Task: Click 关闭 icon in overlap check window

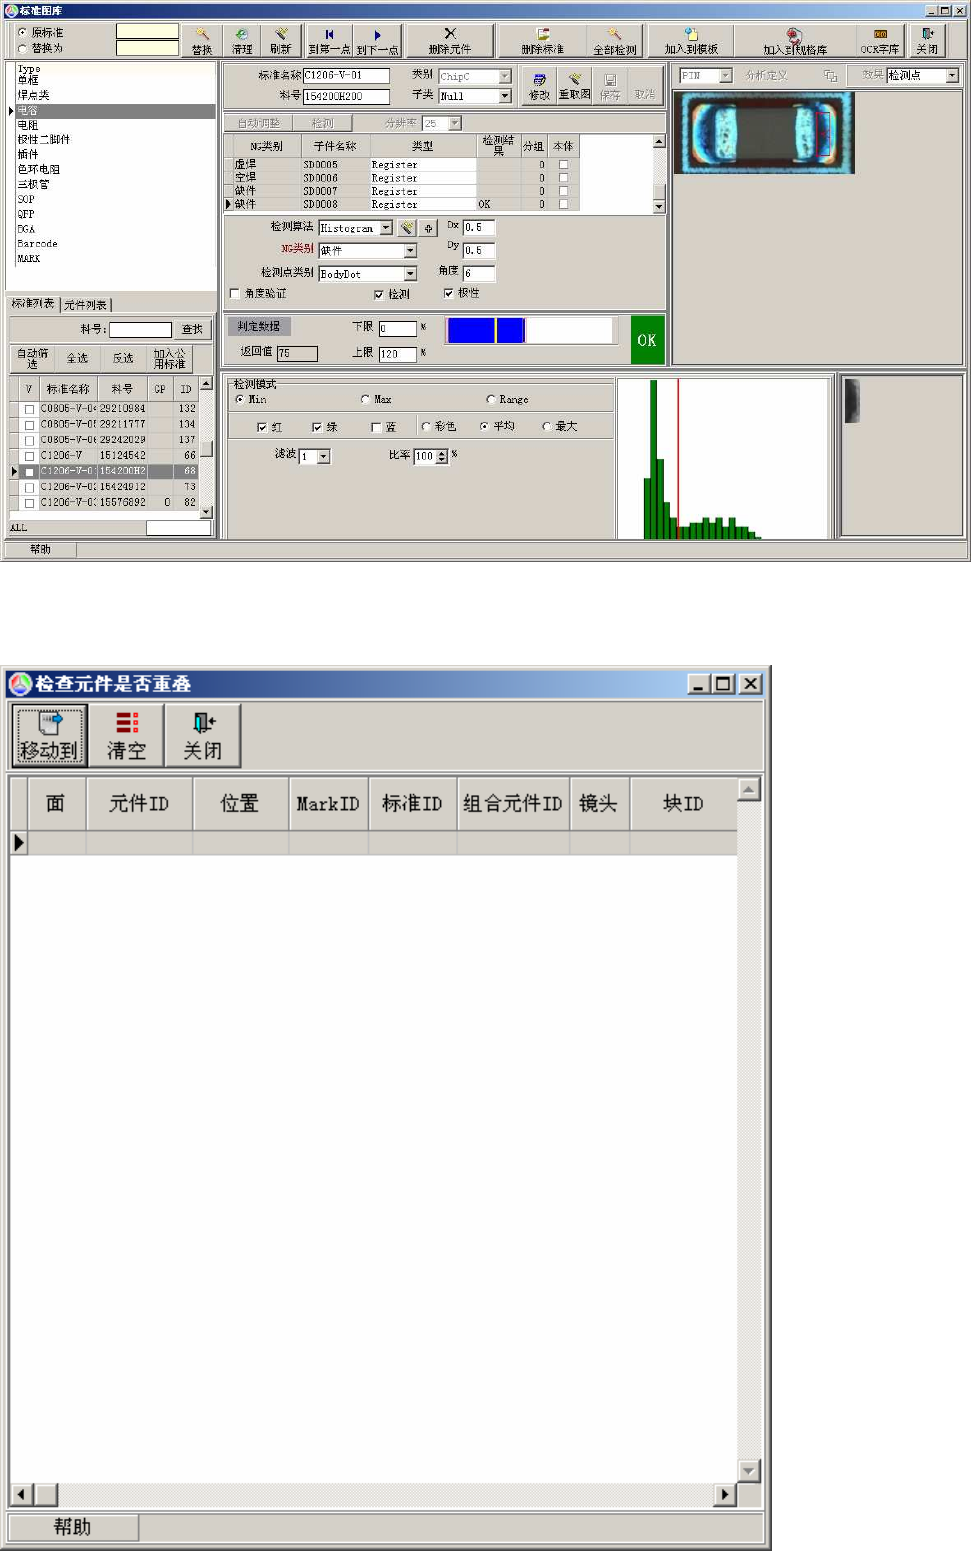Action: [203, 735]
